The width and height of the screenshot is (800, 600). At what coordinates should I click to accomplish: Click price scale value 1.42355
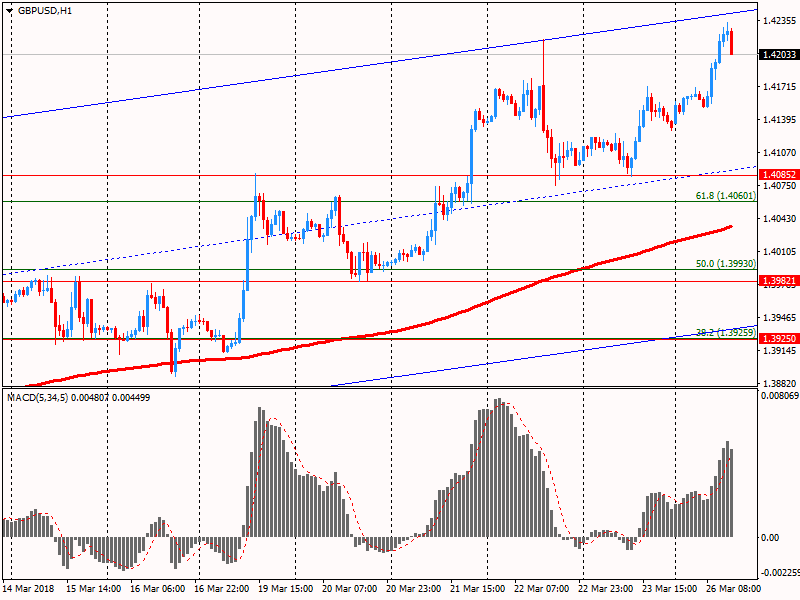point(779,21)
